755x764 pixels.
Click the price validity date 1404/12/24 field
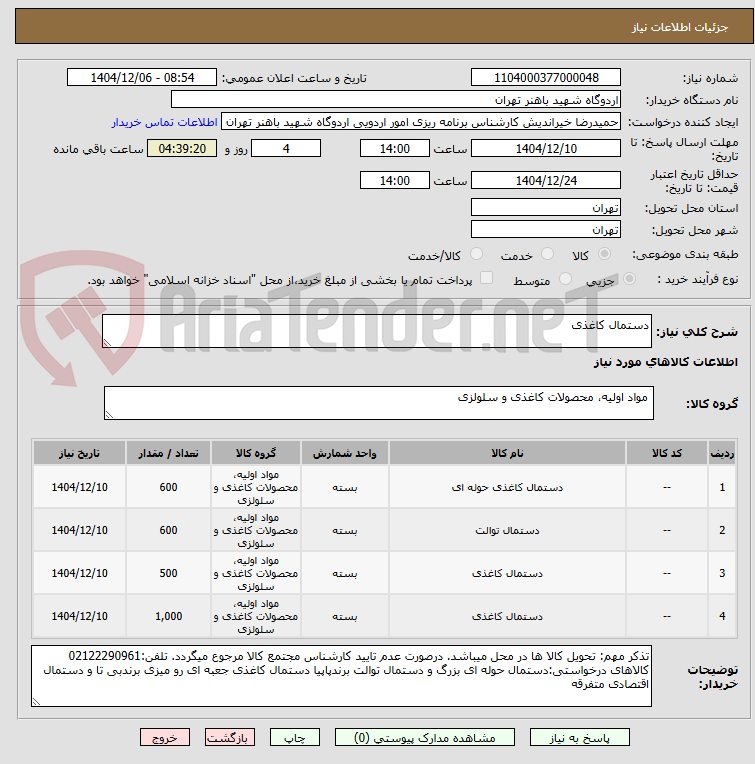click(546, 180)
